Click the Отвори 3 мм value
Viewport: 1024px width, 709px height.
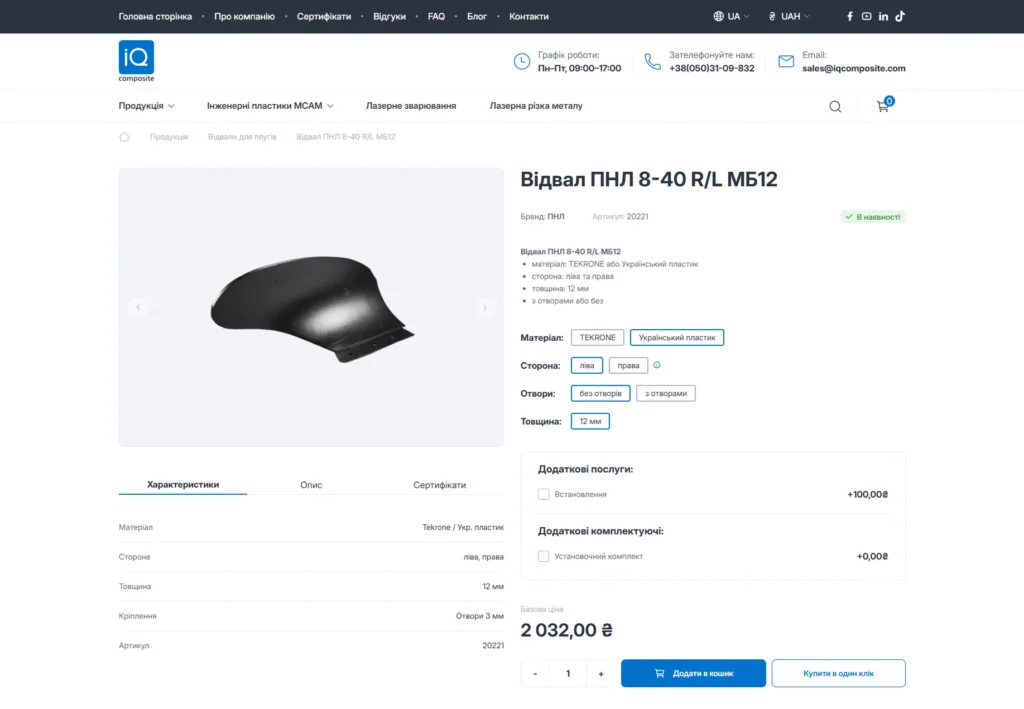click(479, 616)
